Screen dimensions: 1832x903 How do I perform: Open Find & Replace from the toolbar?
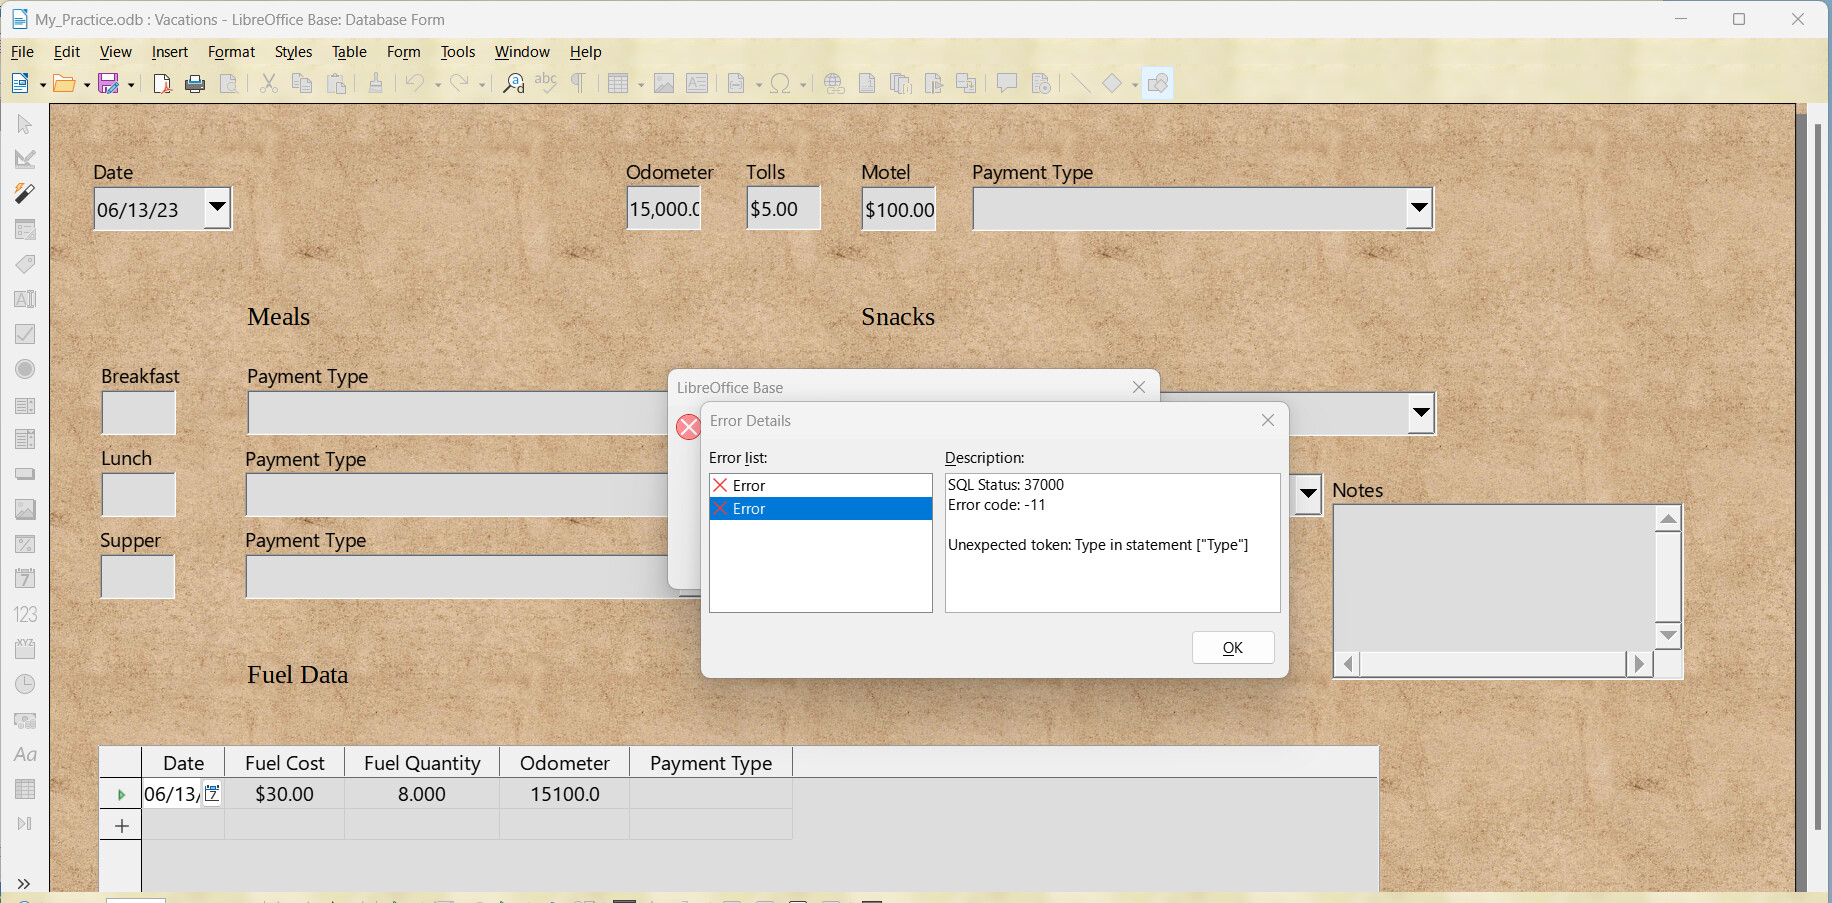click(x=513, y=84)
